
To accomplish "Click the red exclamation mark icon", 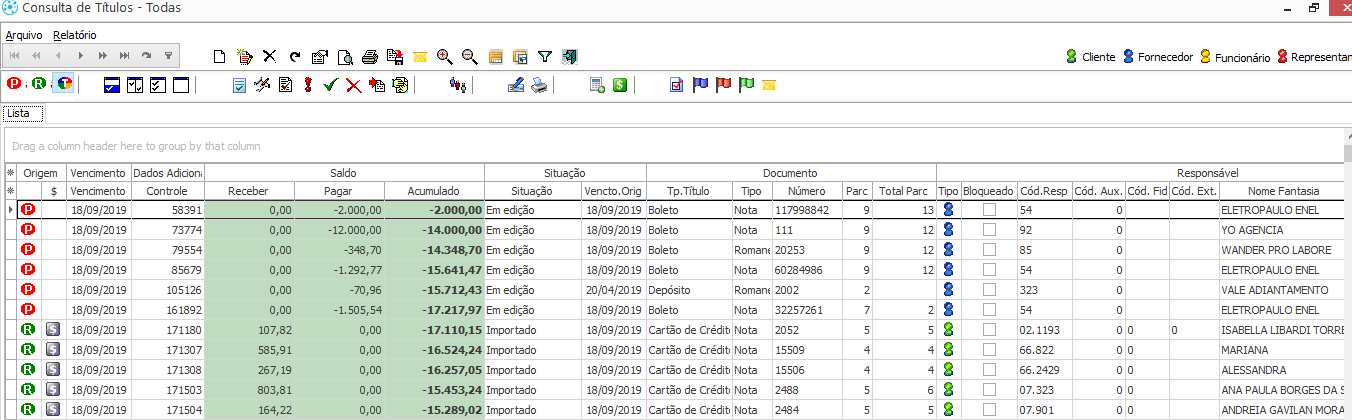I will click(308, 85).
